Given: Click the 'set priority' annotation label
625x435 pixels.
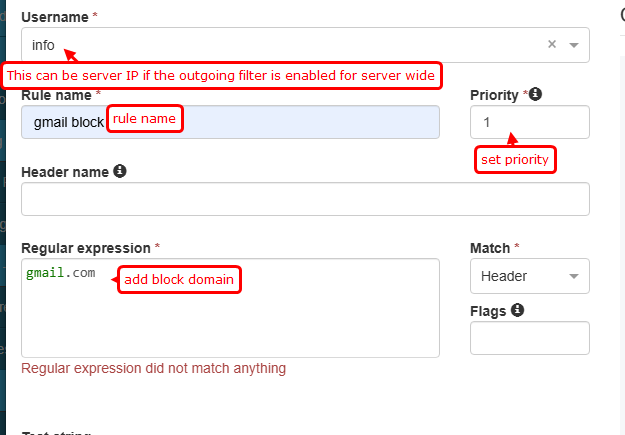Looking at the screenshot, I should tap(515, 159).
